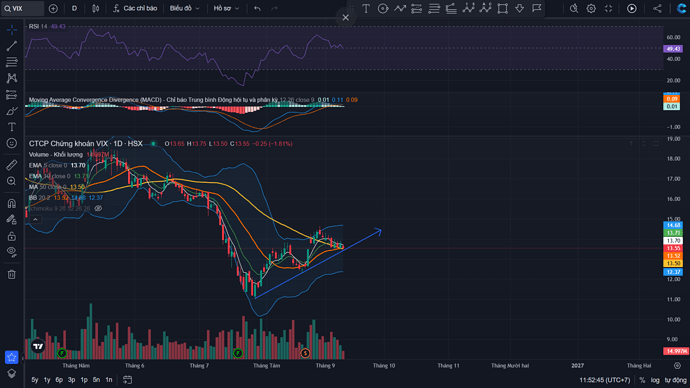Select the 3p time range
Image resolution: width=690 pixels, height=388 pixels.
(x=71, y=380)
